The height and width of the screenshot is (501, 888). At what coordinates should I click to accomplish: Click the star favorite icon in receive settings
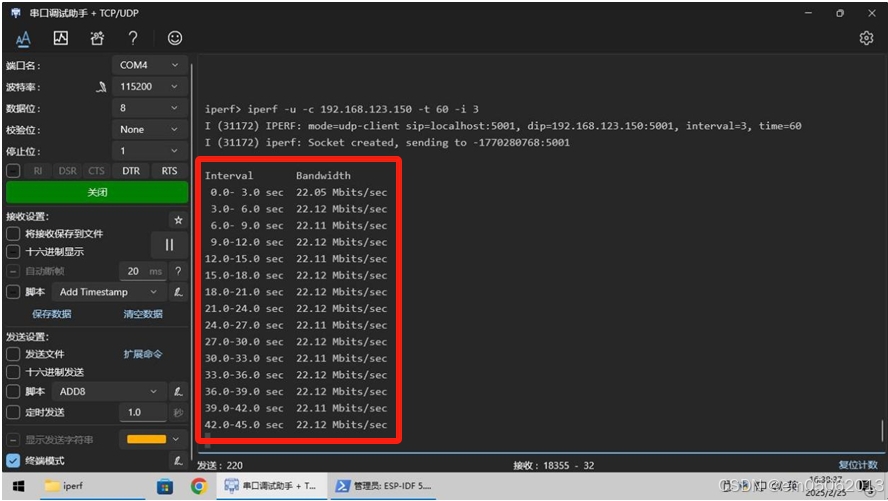178,220
